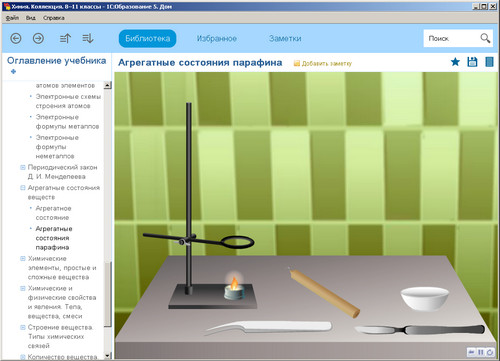Click the save floppy disk icon
The height and width of the screenshot is (361, 500).
click(x=472, y=62)
